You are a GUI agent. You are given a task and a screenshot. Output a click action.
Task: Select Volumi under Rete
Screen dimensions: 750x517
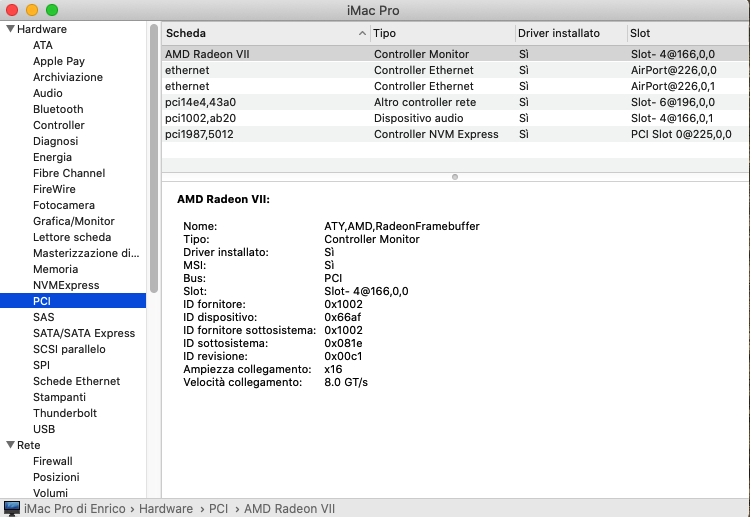tap(50, 493)
